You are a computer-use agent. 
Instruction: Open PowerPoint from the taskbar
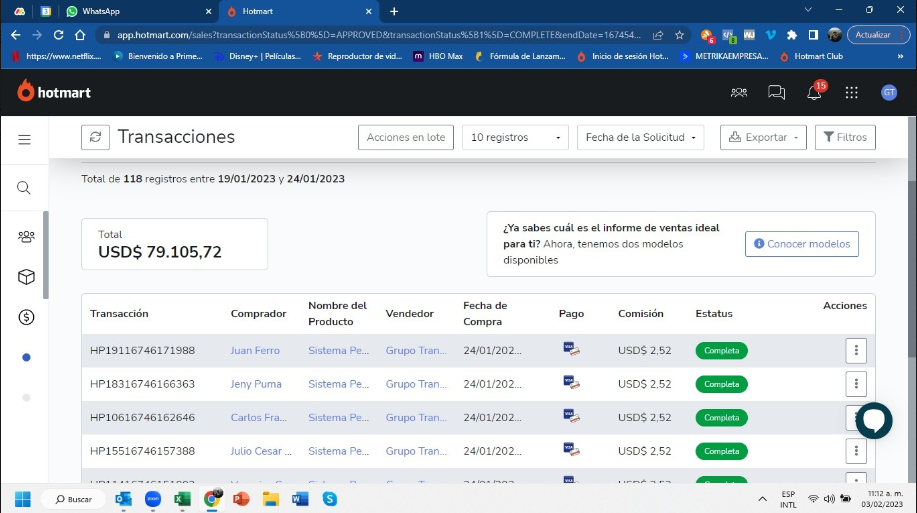pyautogui.click(x=241, y=499)
